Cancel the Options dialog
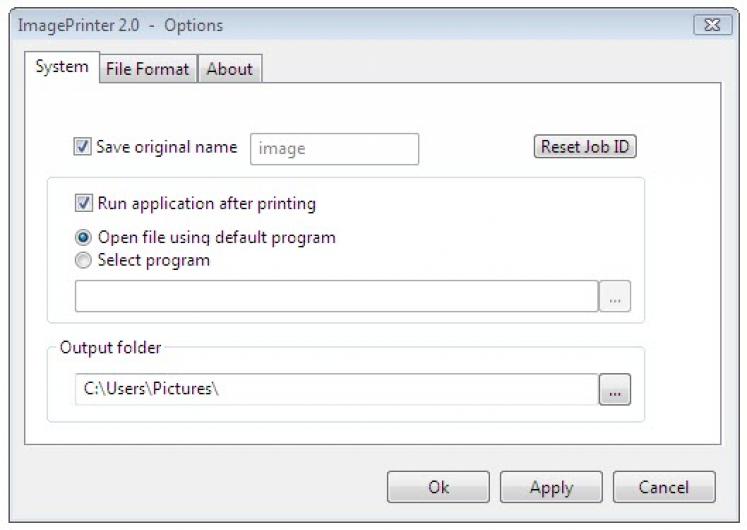The width and height of the screenshot is (747, 530). 664,487
